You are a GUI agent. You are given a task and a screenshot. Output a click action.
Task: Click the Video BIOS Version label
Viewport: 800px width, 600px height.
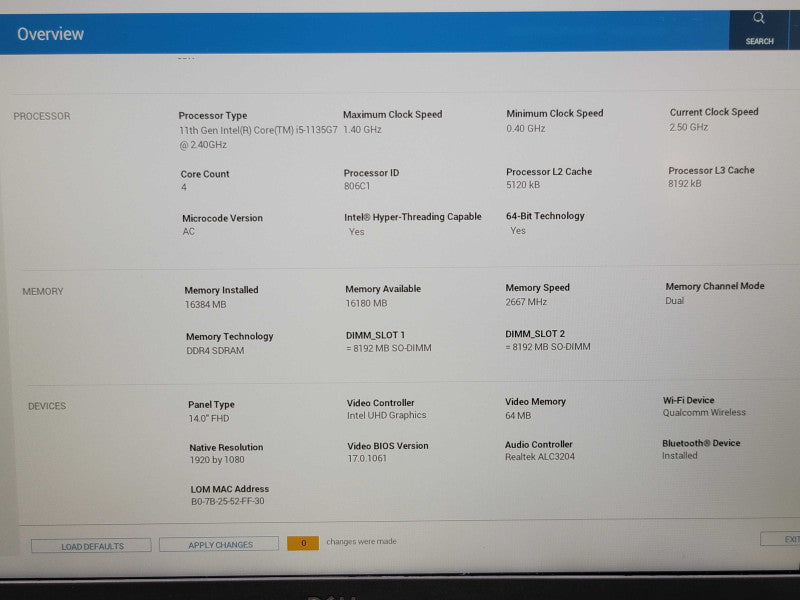388,446
